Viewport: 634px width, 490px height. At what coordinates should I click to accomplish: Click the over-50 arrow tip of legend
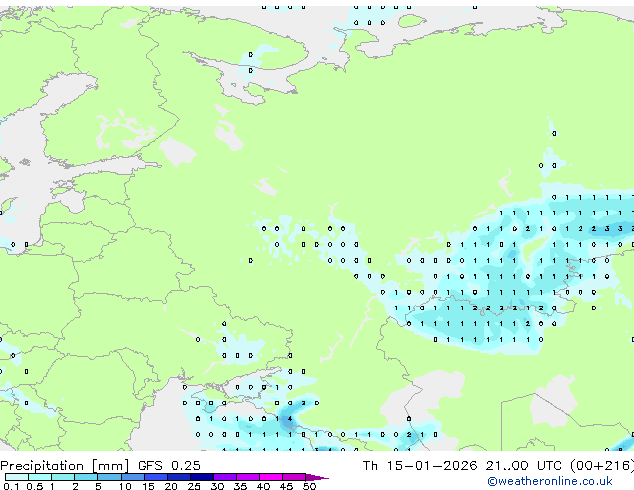pos(317,477)
